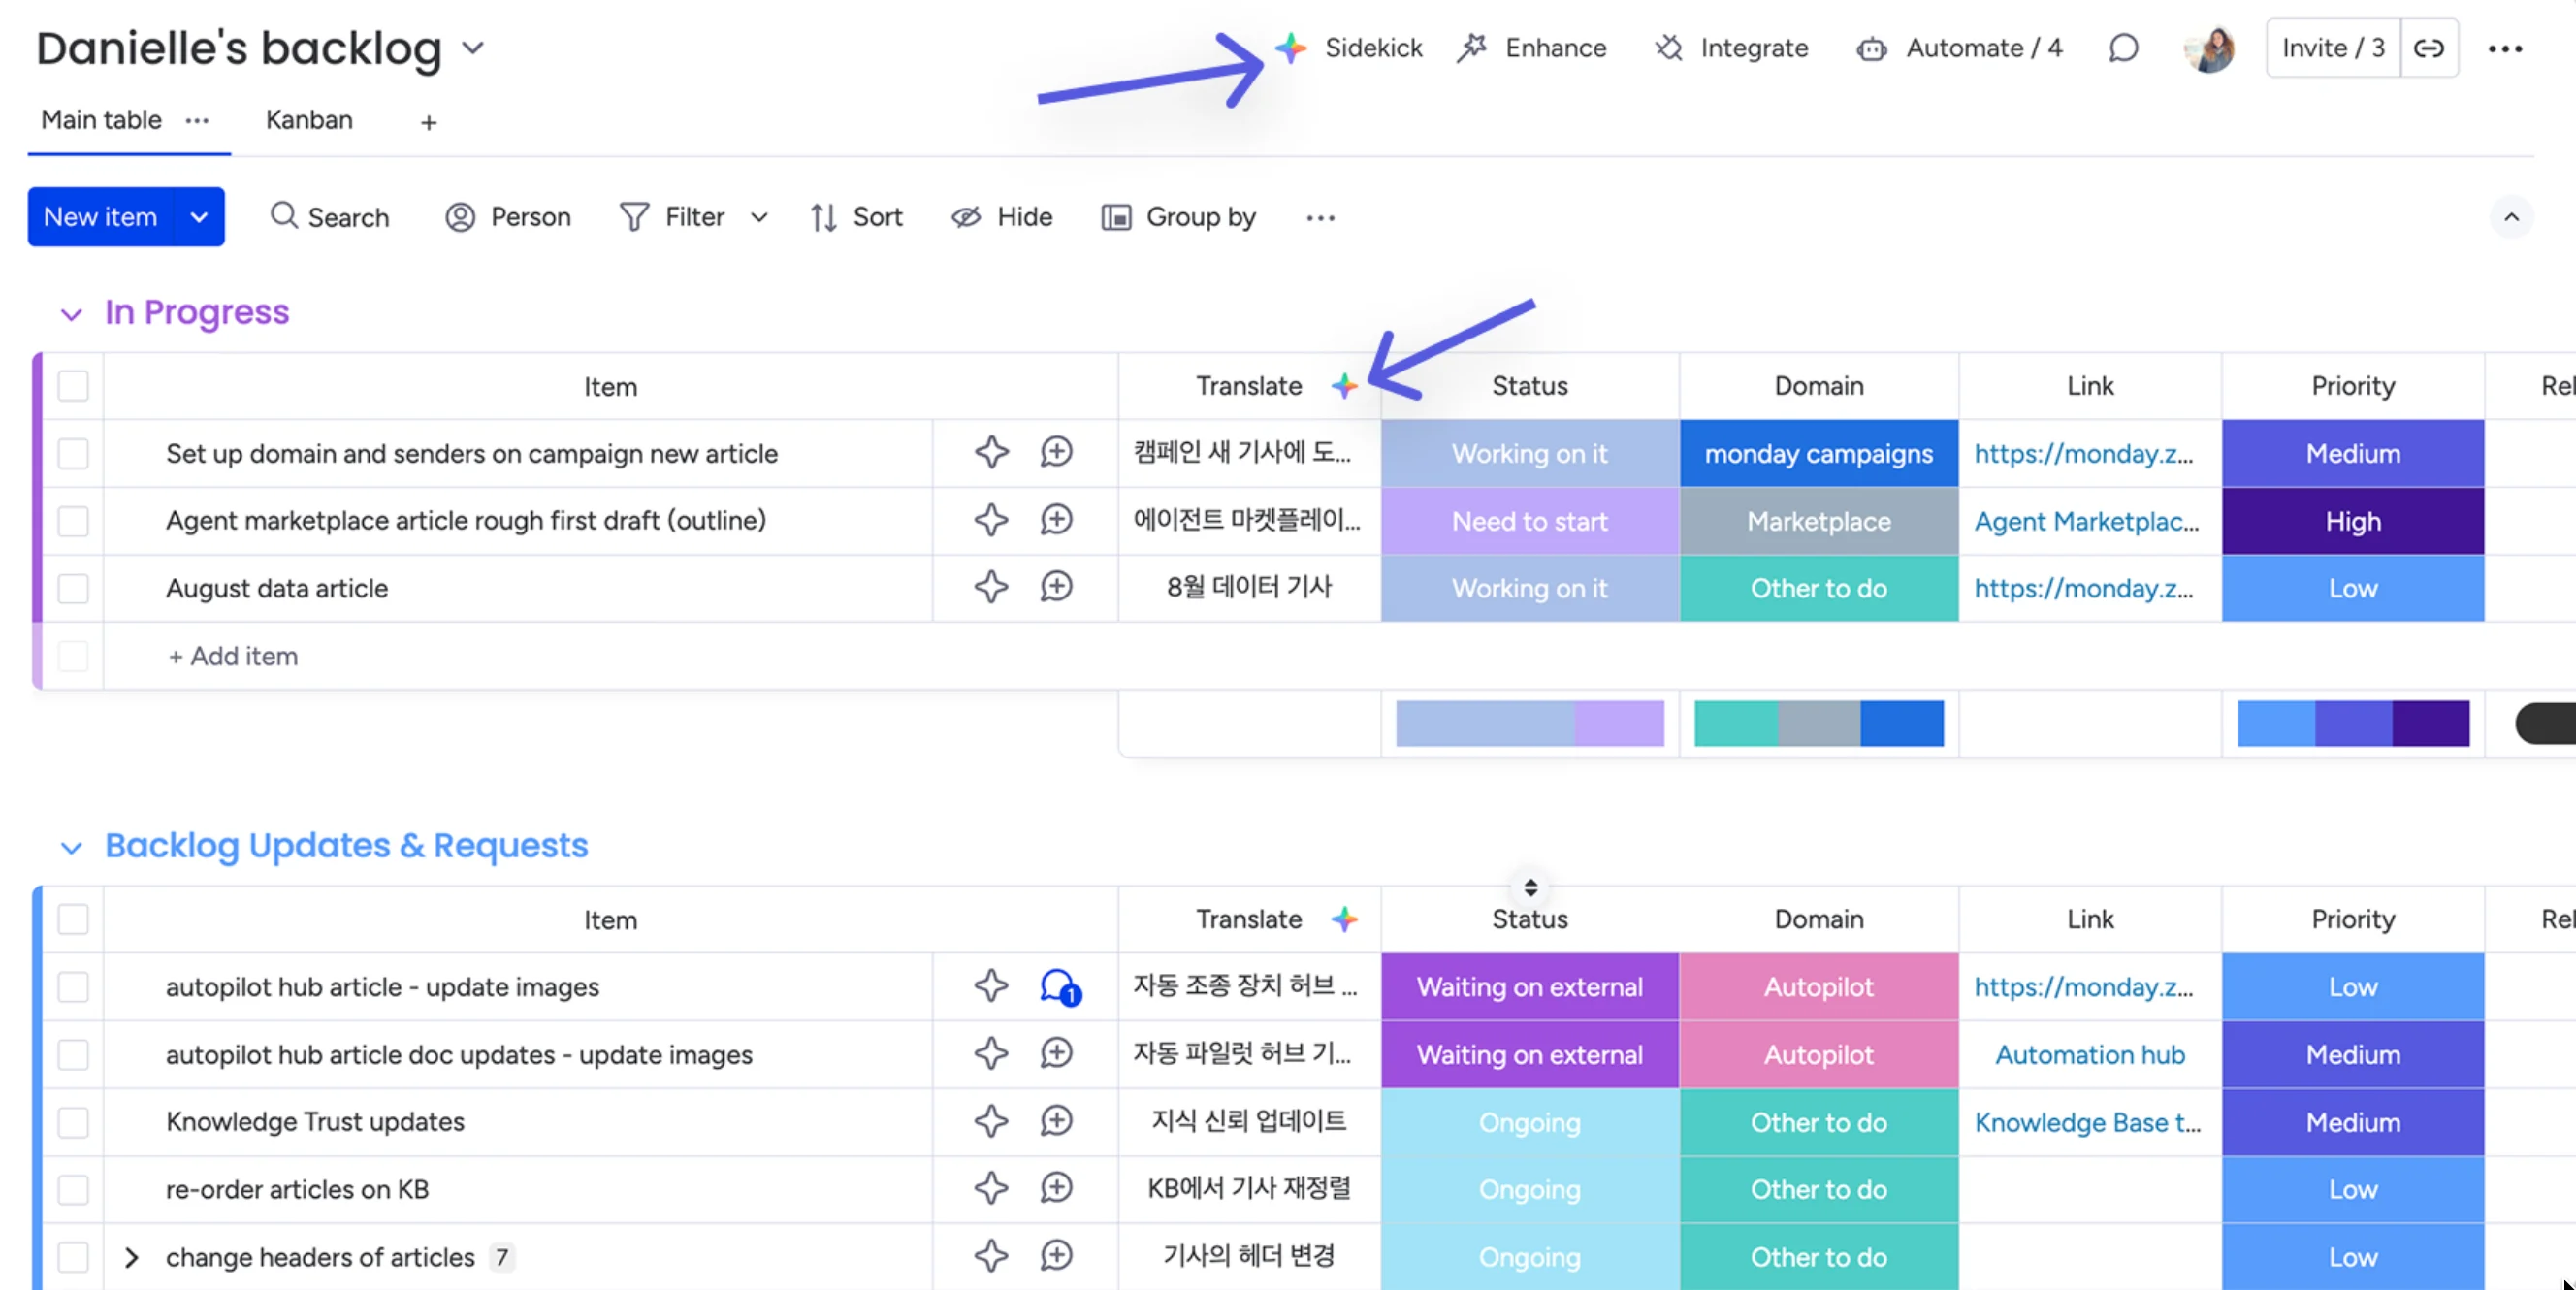Click the New item button
The image size is (2576, 1290).
click(x=101, y=217)
